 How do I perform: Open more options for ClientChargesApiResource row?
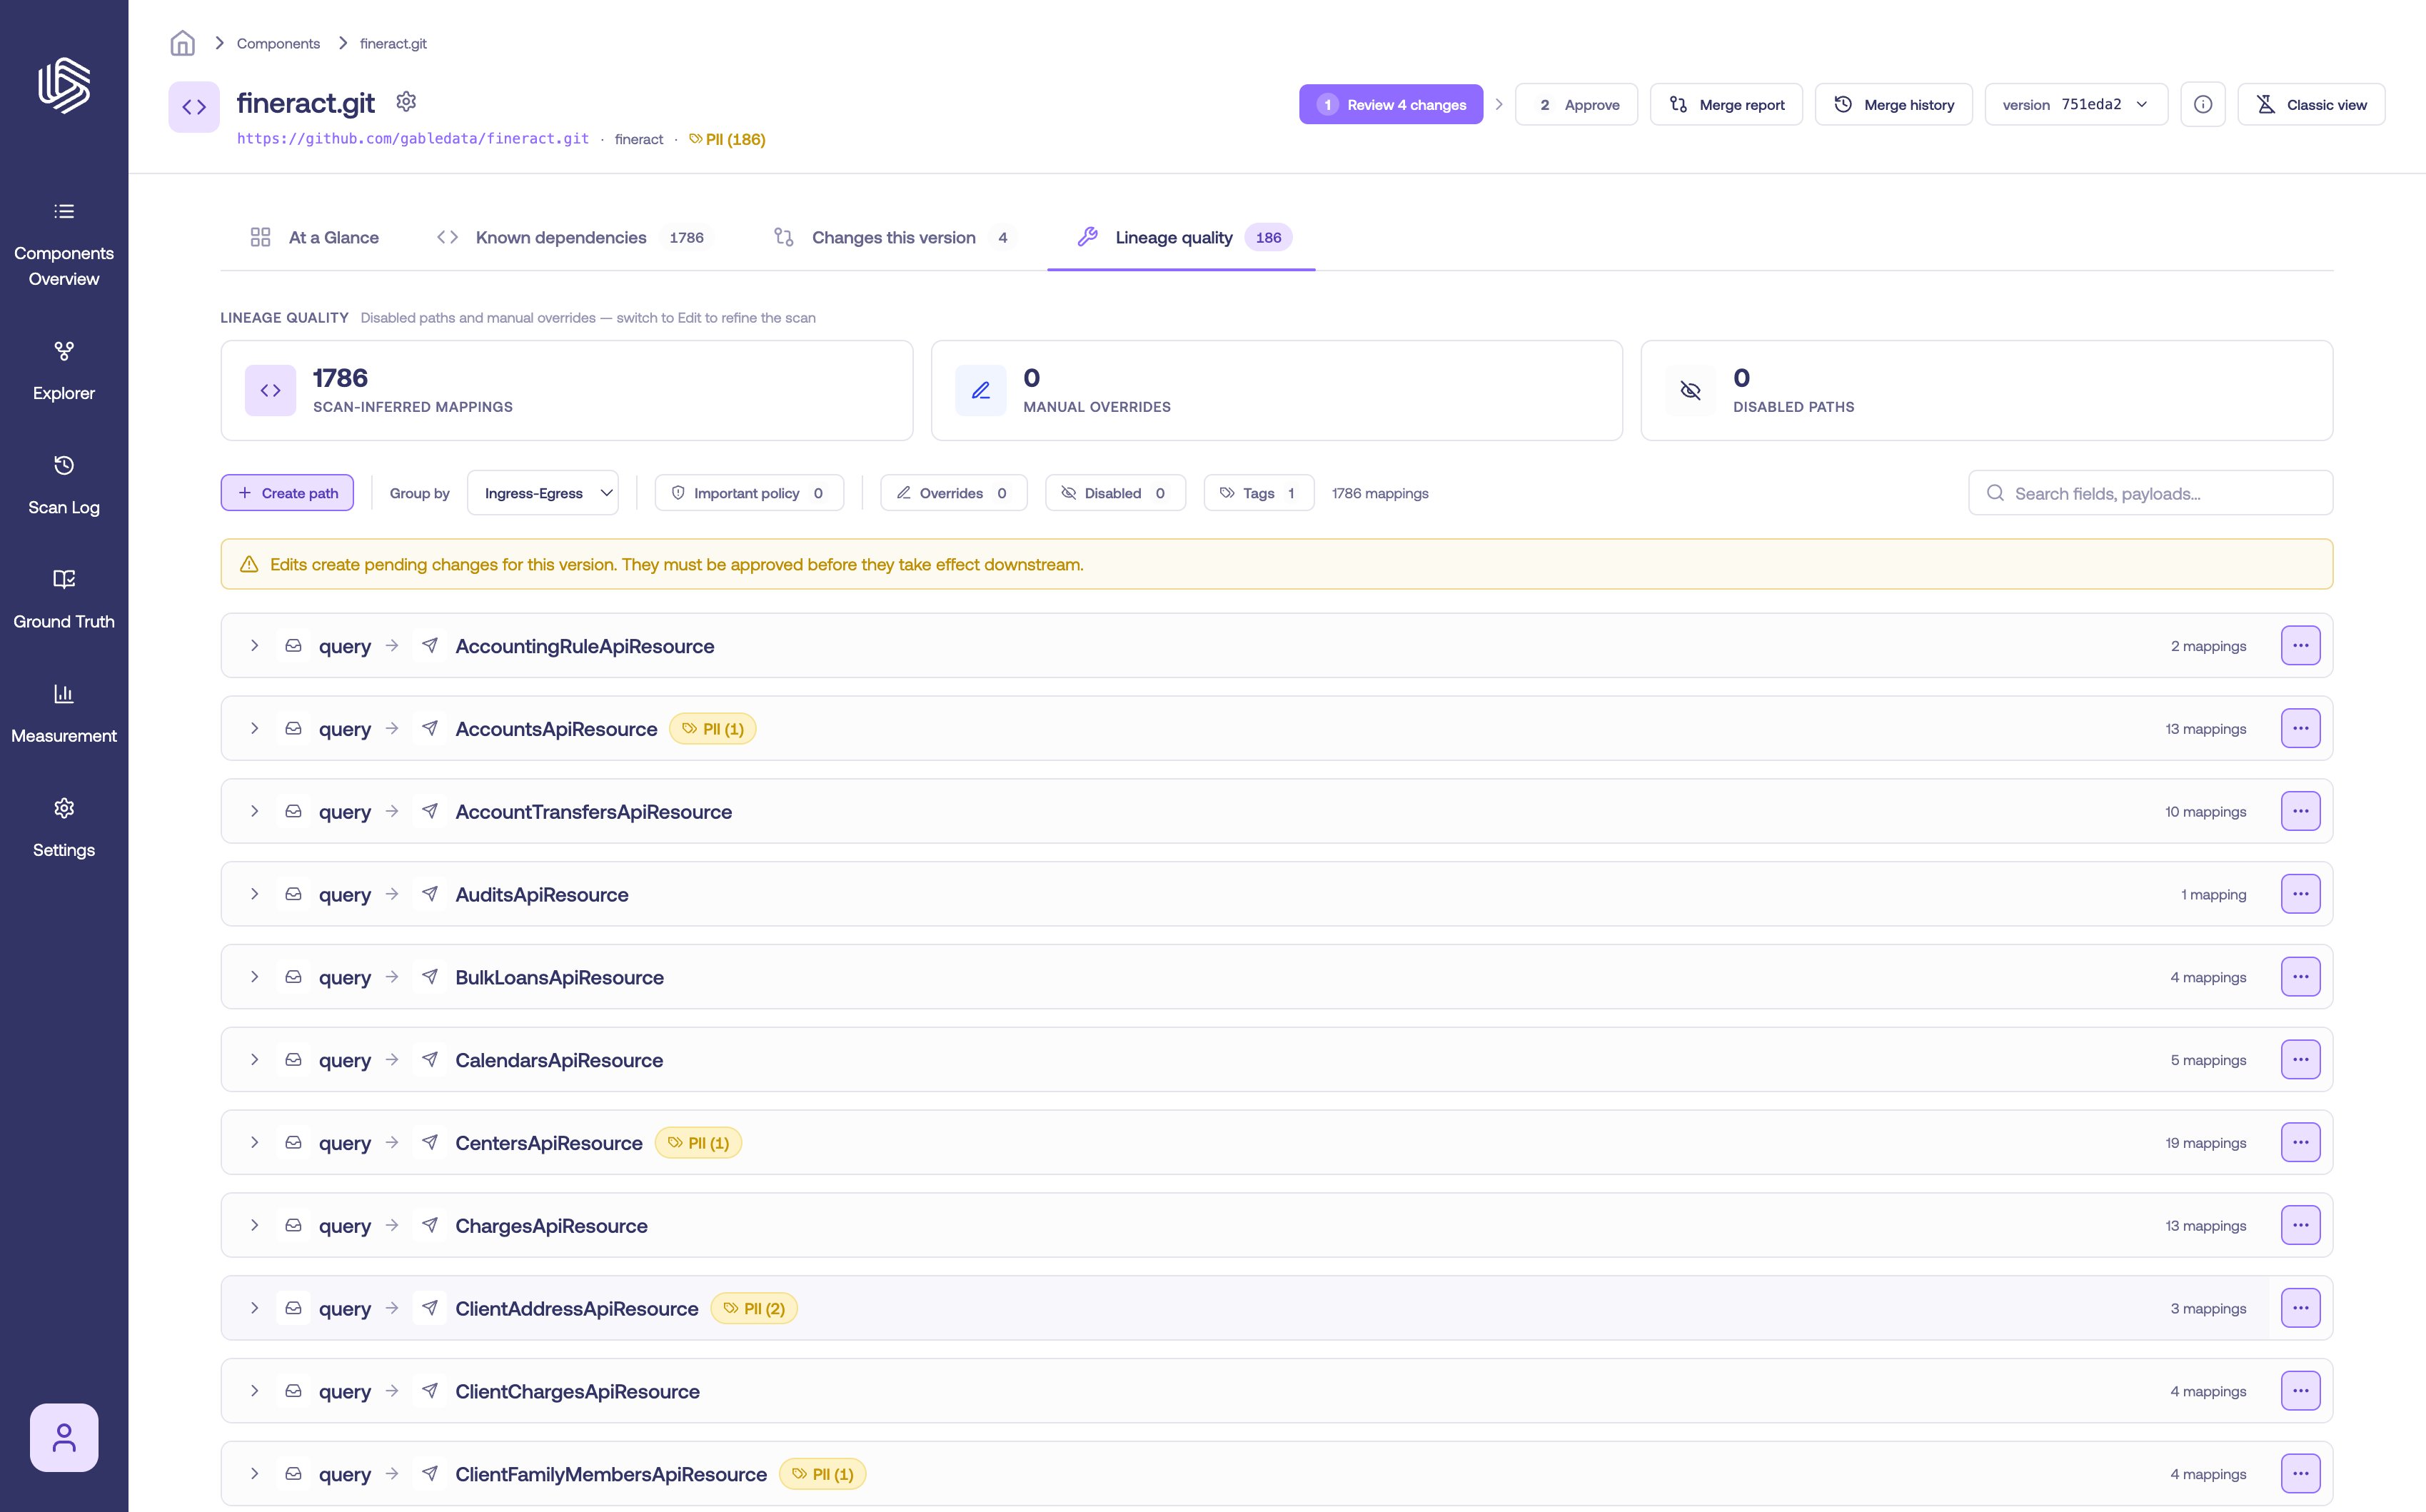pos(2300,1391)
